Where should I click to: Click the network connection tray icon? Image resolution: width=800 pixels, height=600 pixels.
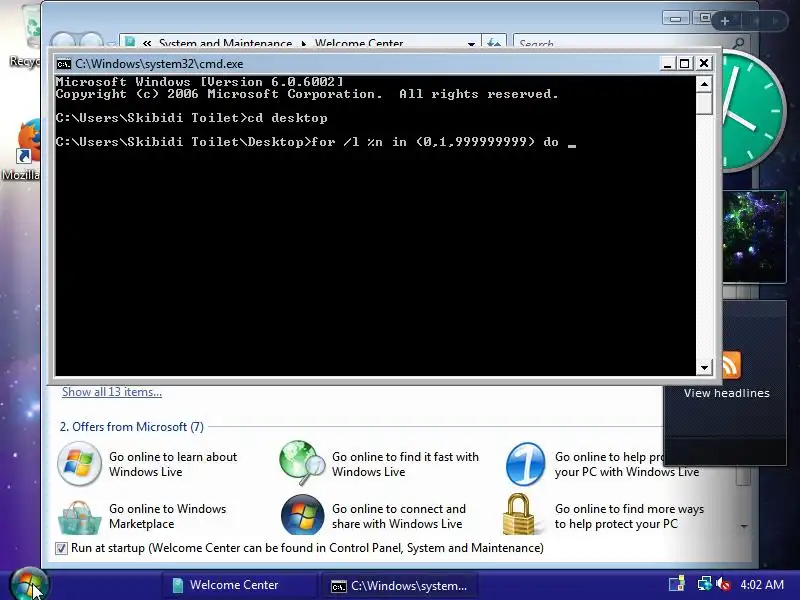pos(705,584)
